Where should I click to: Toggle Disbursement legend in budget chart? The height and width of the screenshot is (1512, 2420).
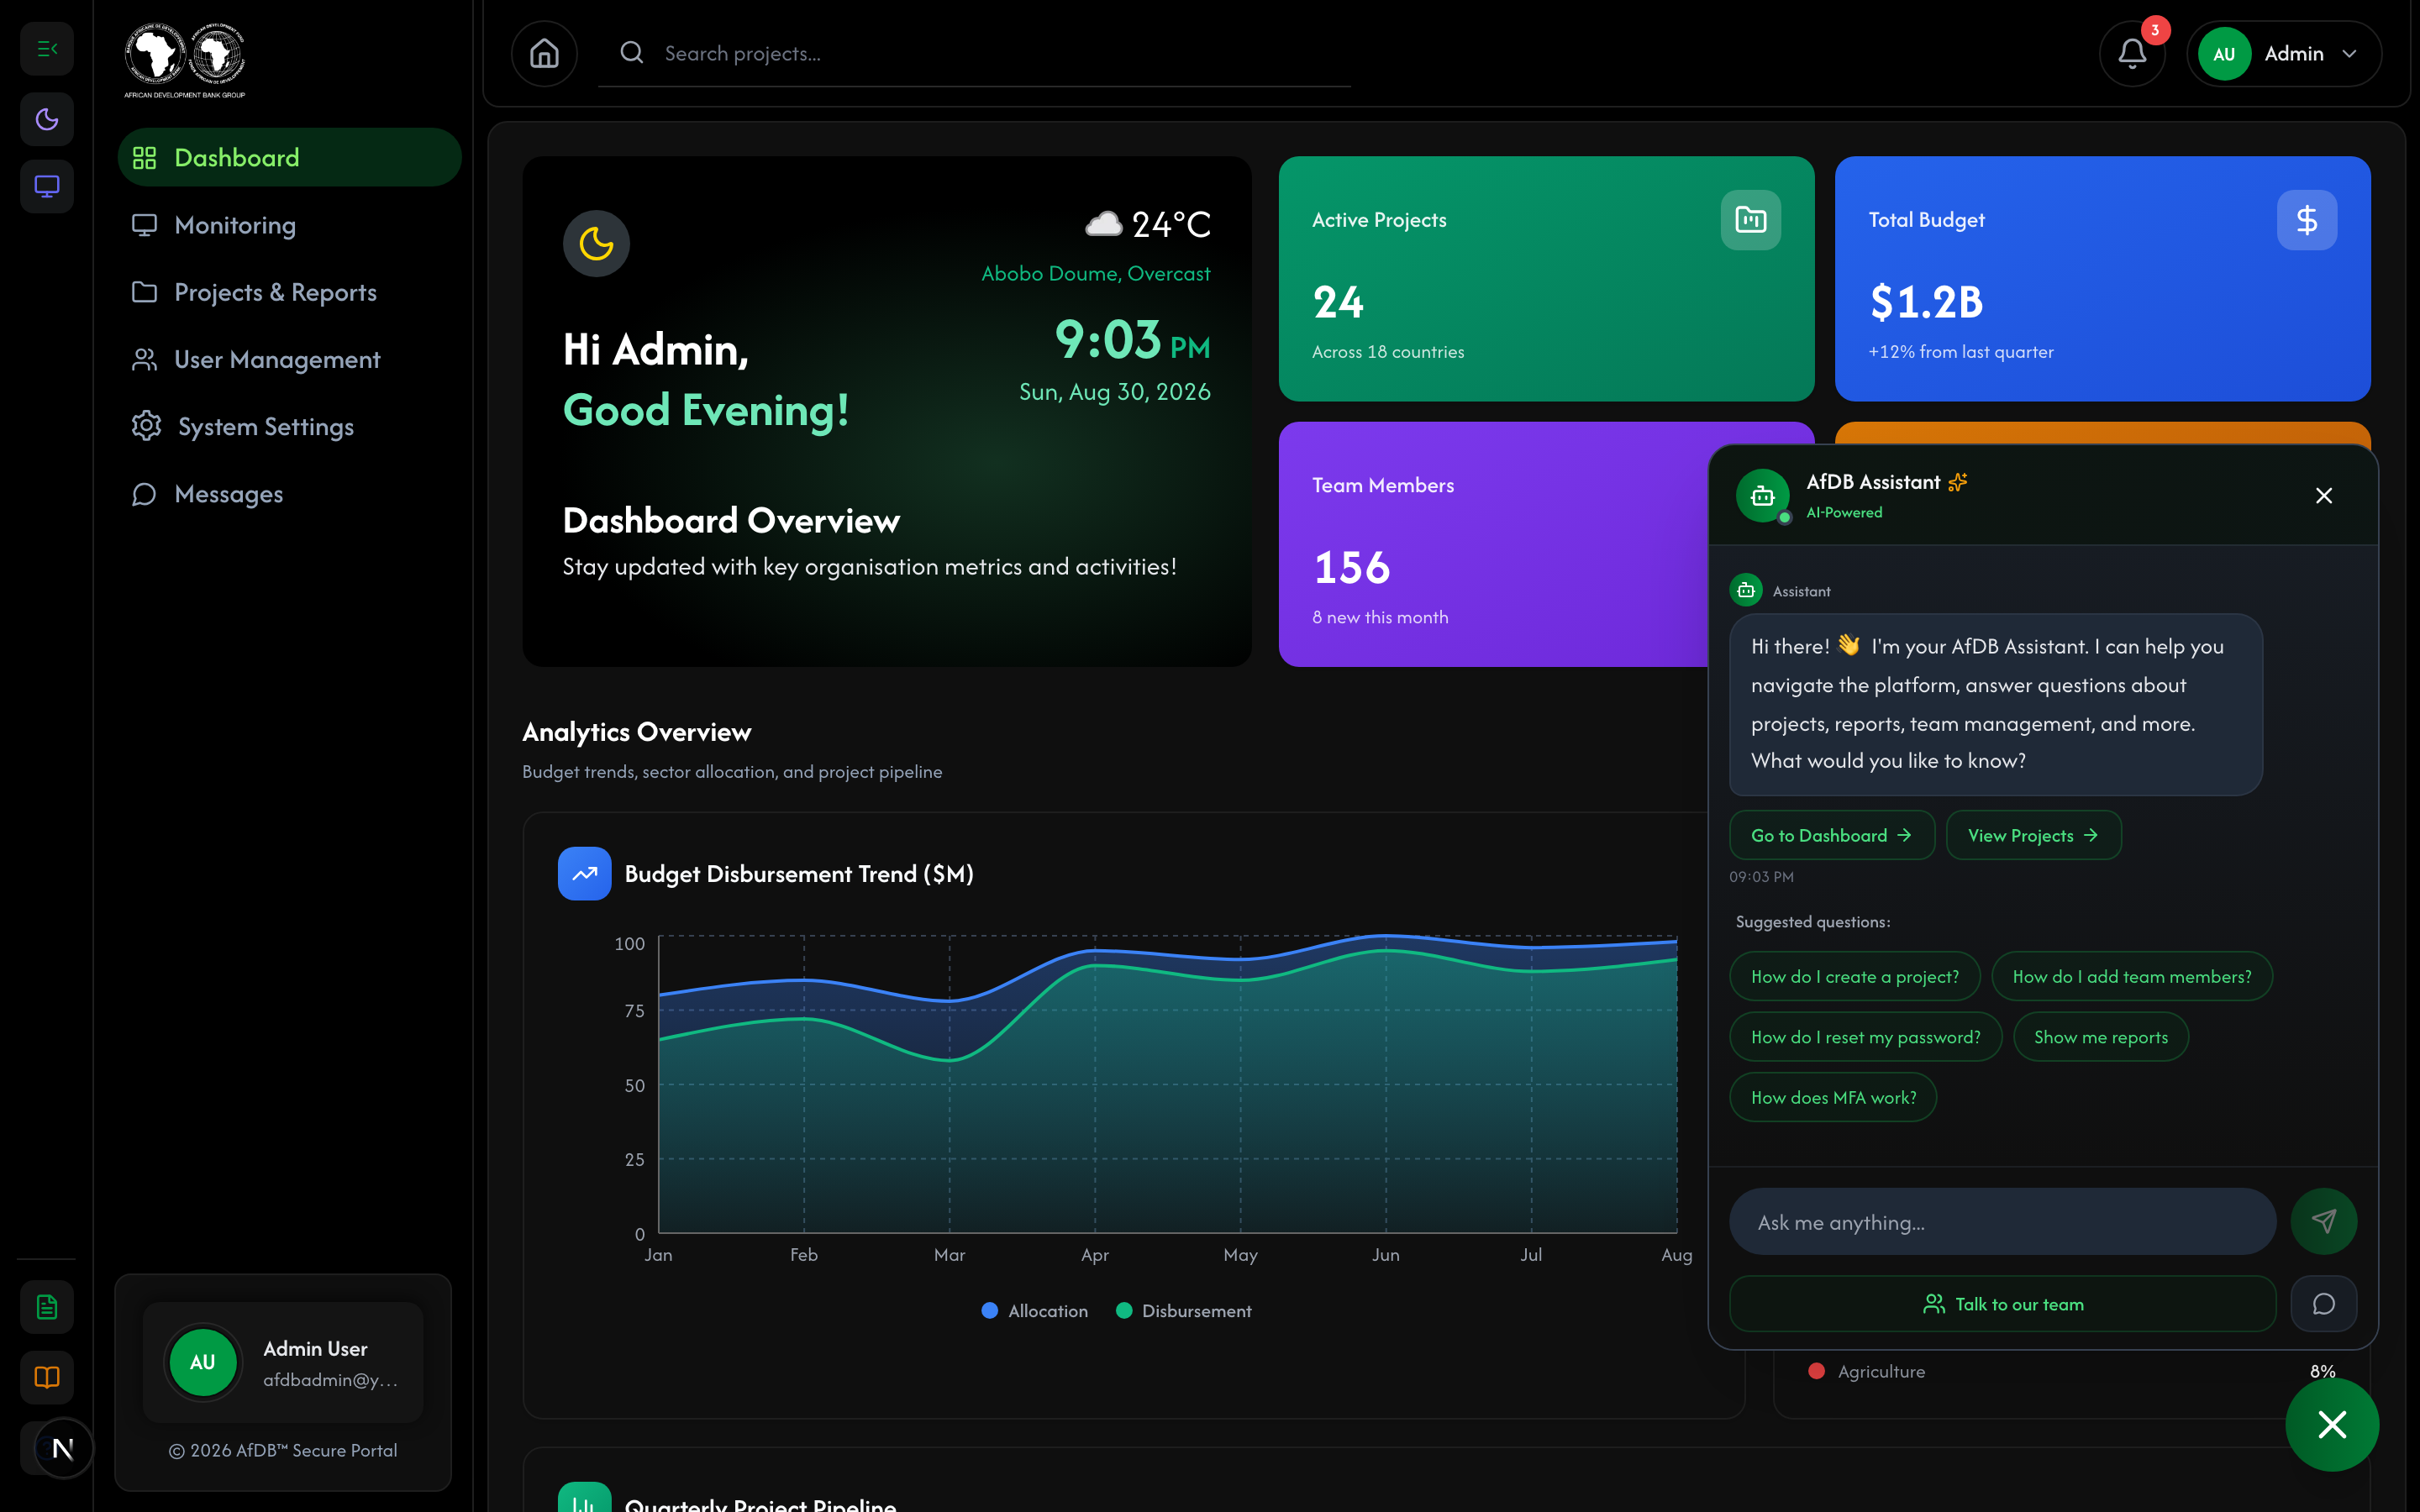[1183, 1311]
